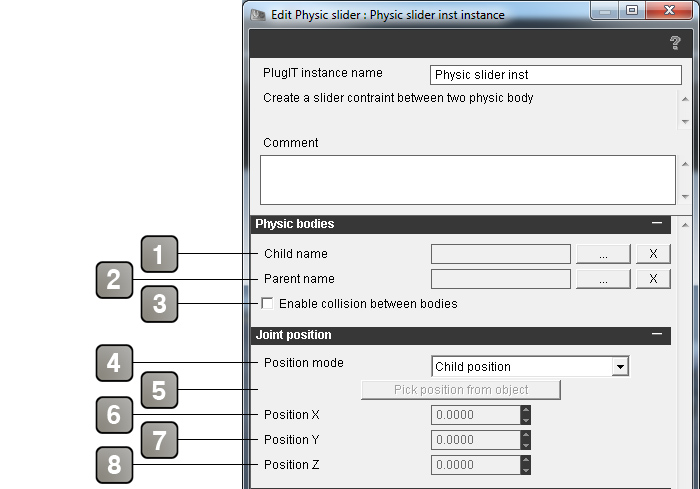700x489 pixels.
Task: Enable collision between bodies checkbox
Action: (x=267, y=303)
